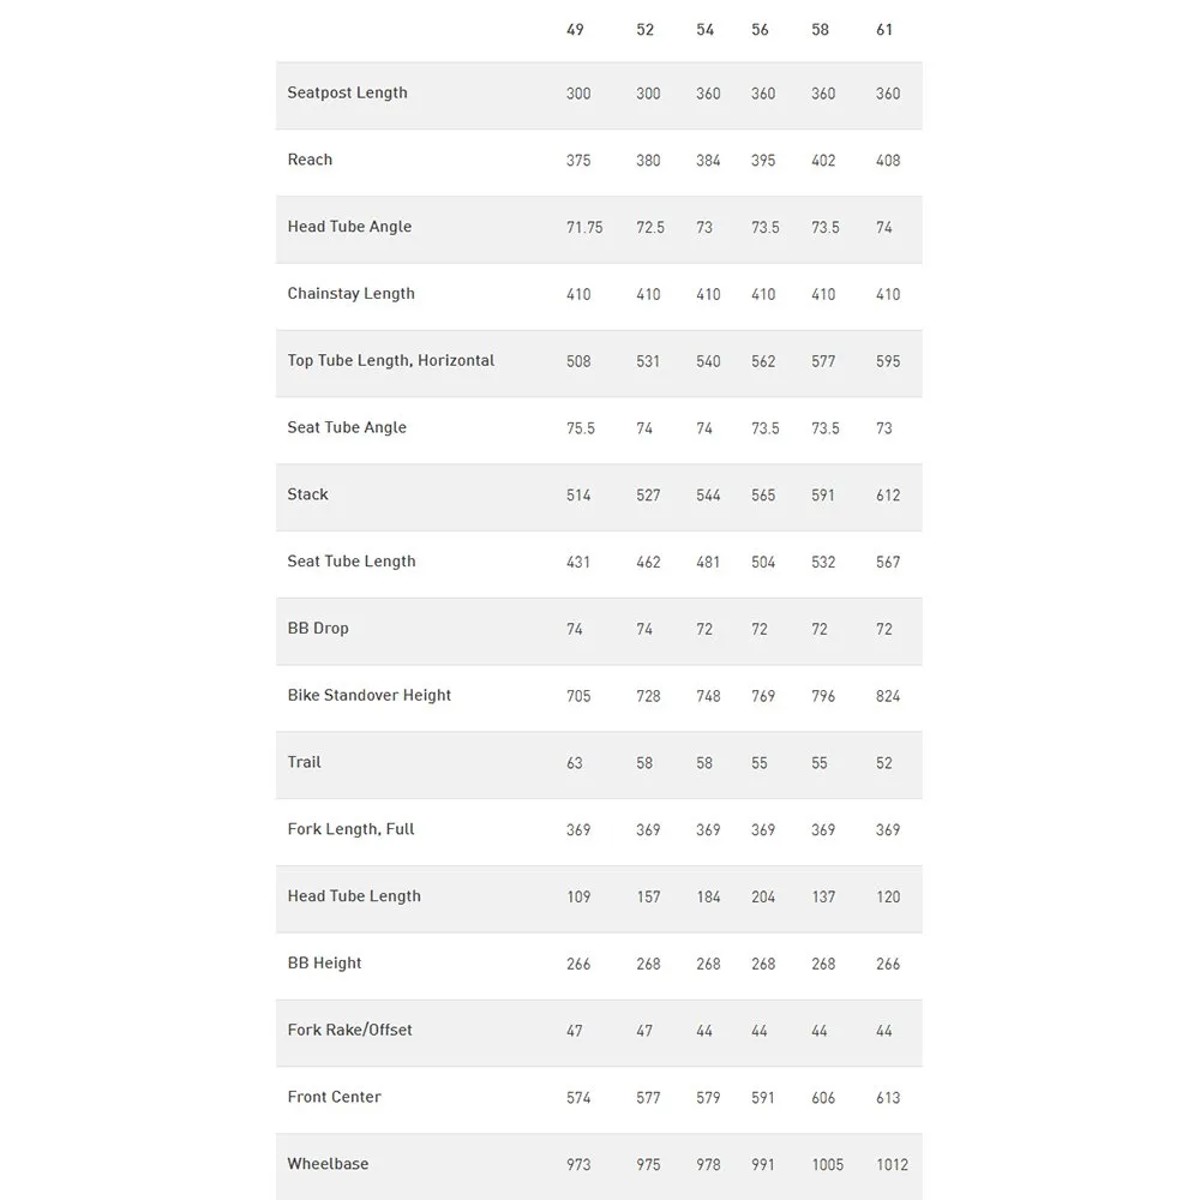Click the size 56 column header
Viewport: 1200px width, 1200px height.
coord(760,30)
